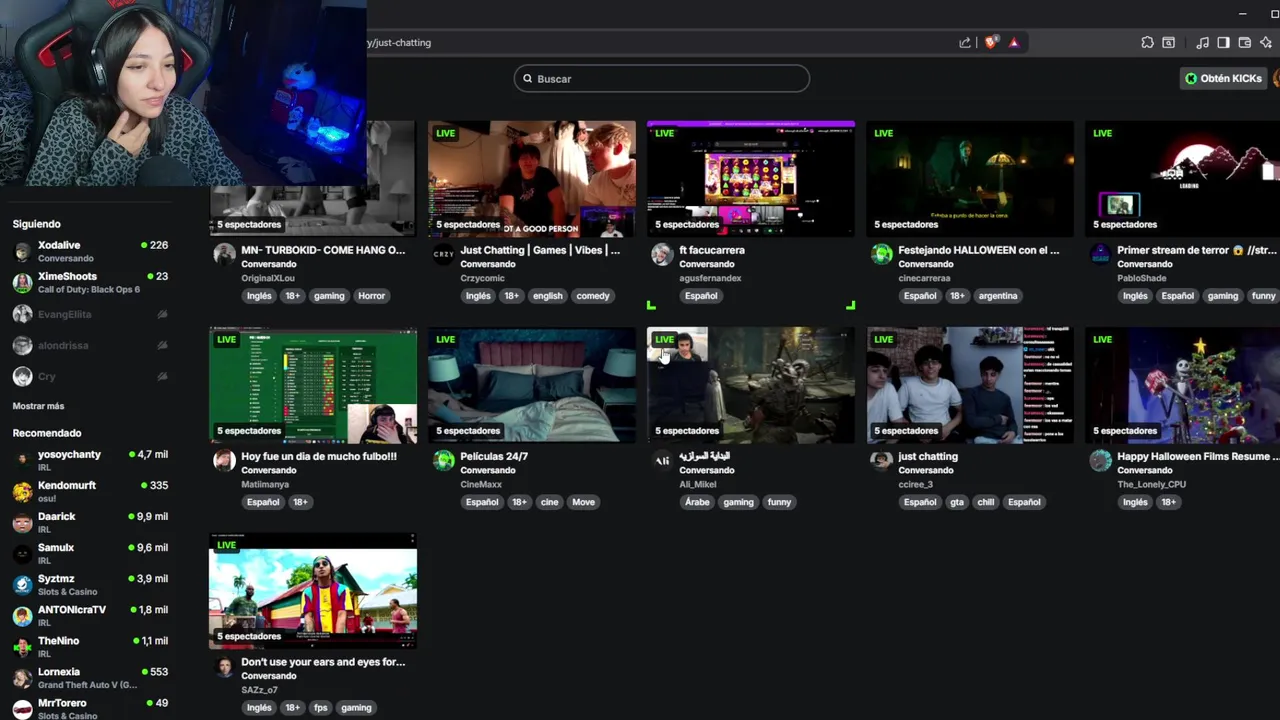Image resolution: width=1280 pixels, height=720 pixels.
Task: Click the share page icon in address bar
Action: (x=965, y=43)
